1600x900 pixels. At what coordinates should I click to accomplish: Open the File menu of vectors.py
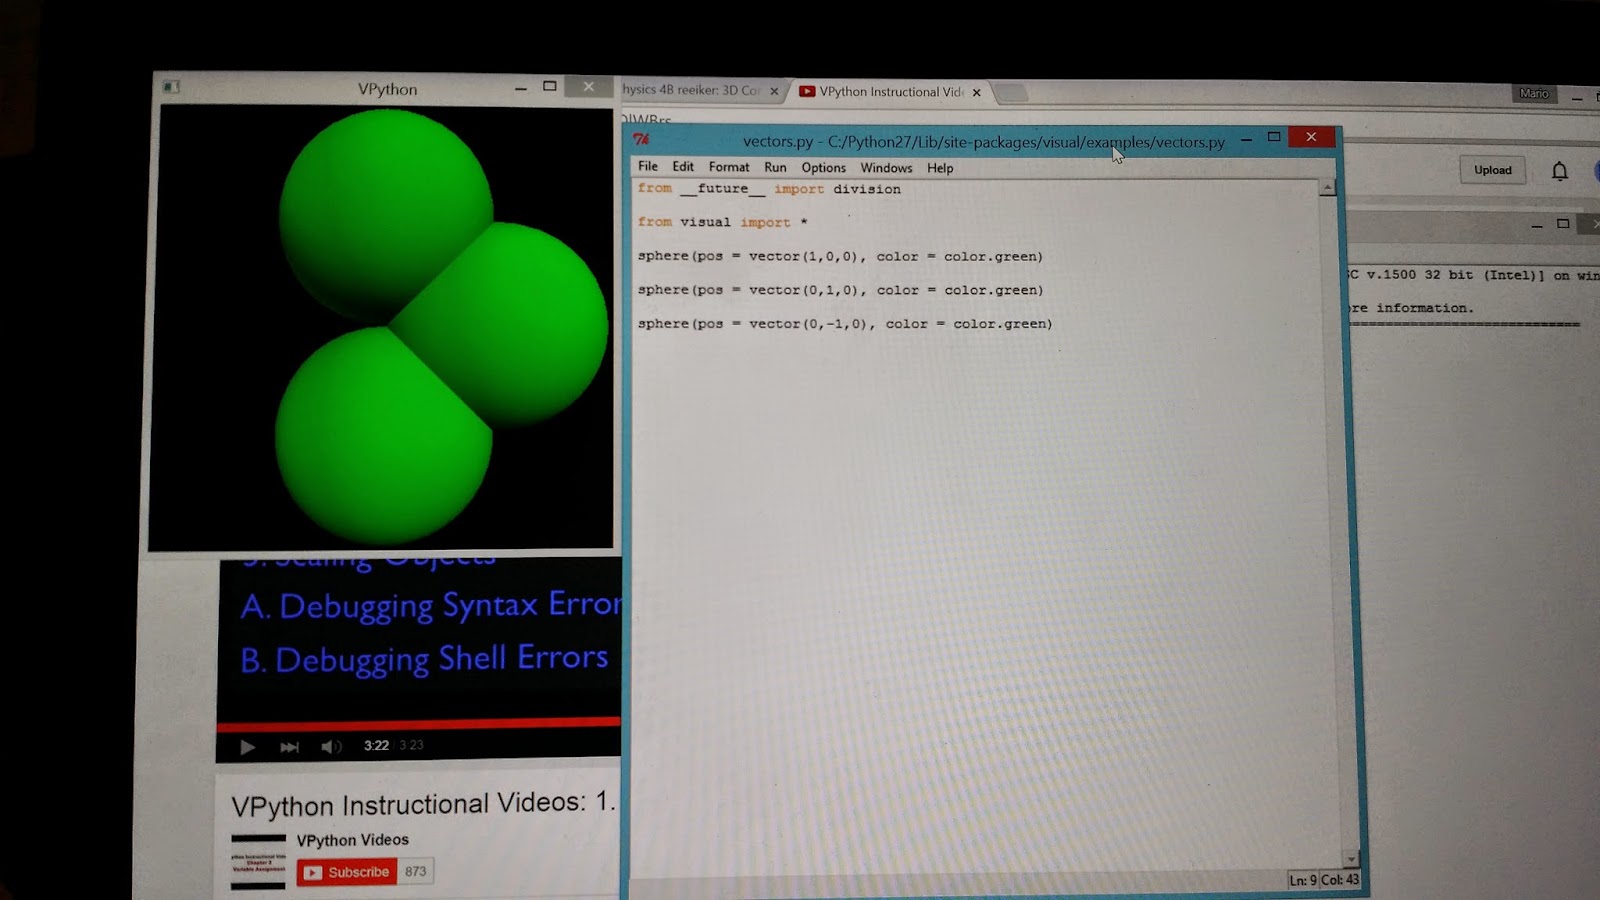(x=648, y=167)
